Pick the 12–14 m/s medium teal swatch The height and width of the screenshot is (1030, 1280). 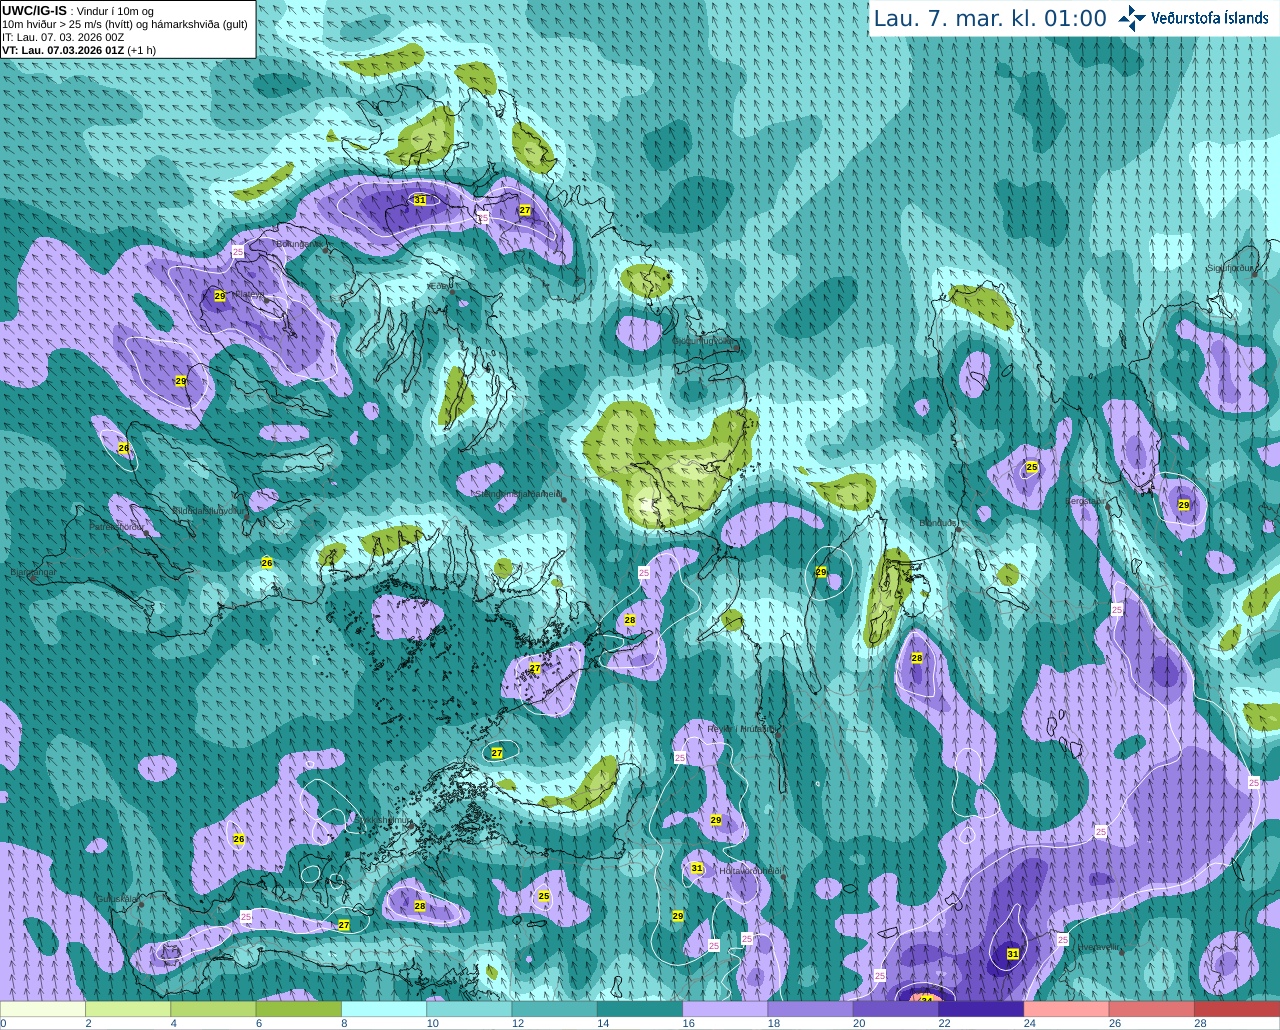(x=555, y=1009)
